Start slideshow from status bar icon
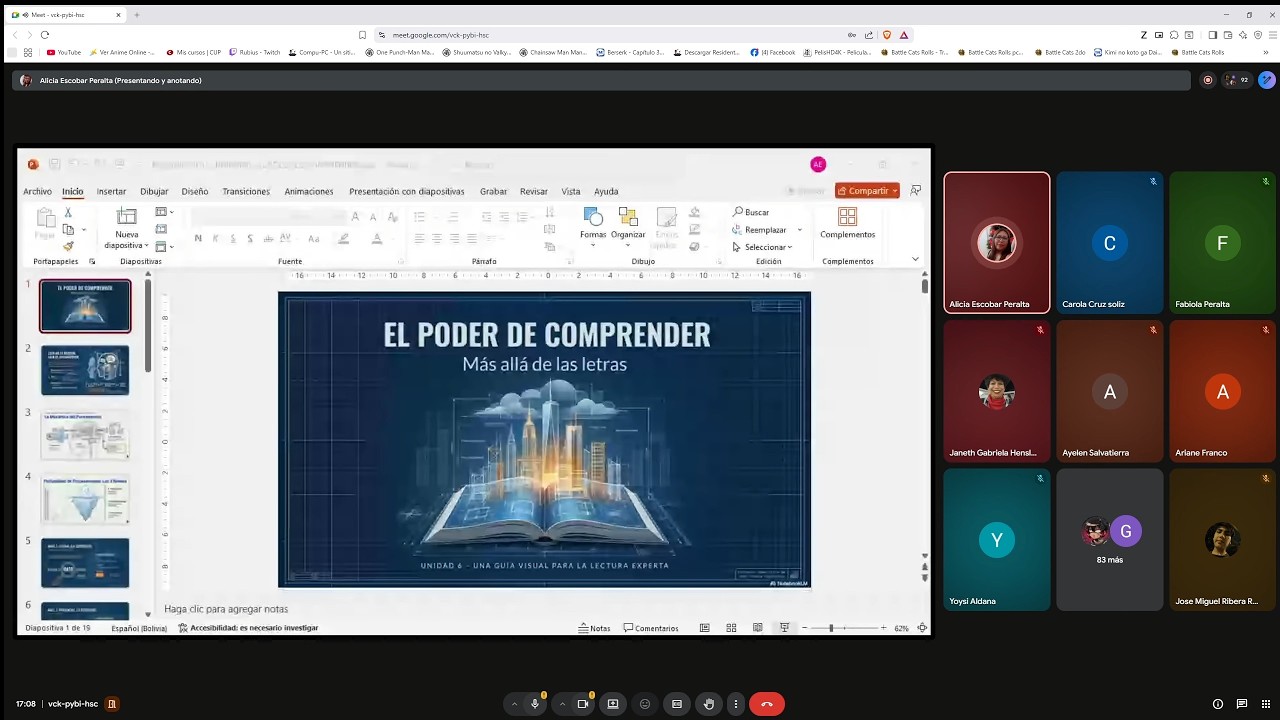Image resolution: width=1280 pixels, height=720 pixels. click(x=784, y=628)
